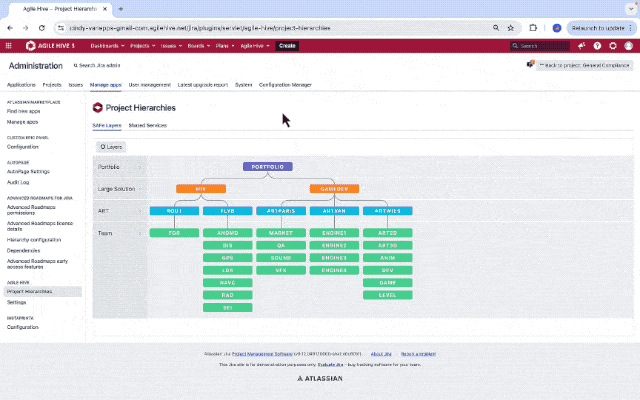Viewport: 640px width, 400px height.
Task: Click the Agile Hive 3 logo
Action: [x=50, y=46]
